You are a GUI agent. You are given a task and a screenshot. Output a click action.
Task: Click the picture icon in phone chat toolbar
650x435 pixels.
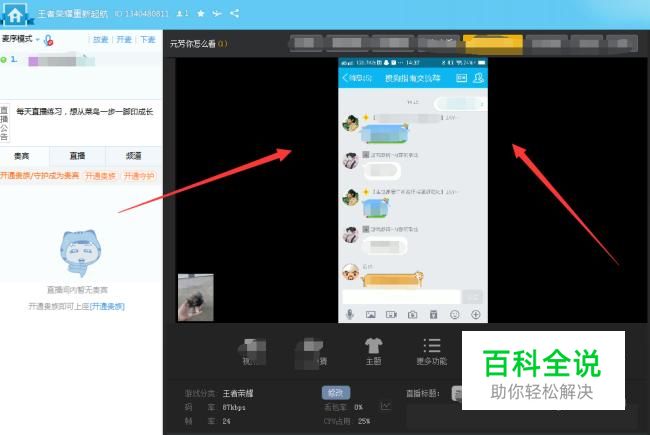(x=371, y=315)
